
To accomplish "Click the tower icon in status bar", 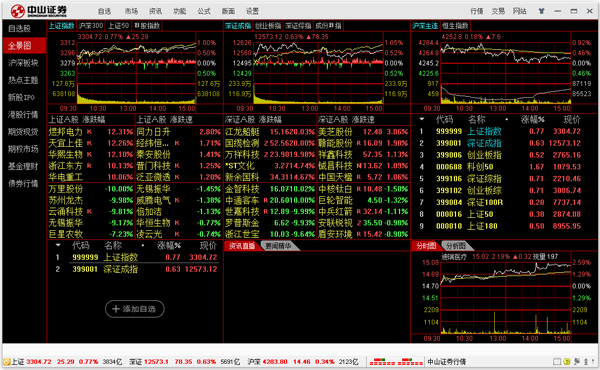I will (586, 361).
